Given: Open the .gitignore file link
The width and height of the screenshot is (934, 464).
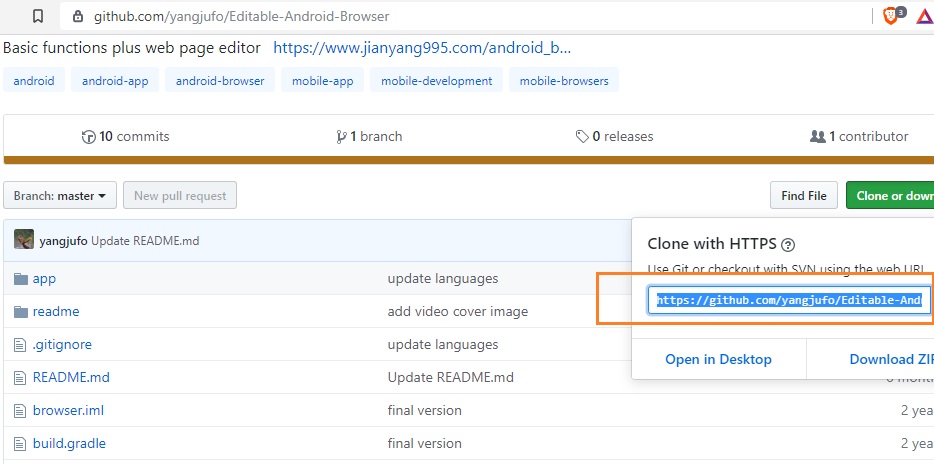Looking at the screenshot, I should (62, 344).
